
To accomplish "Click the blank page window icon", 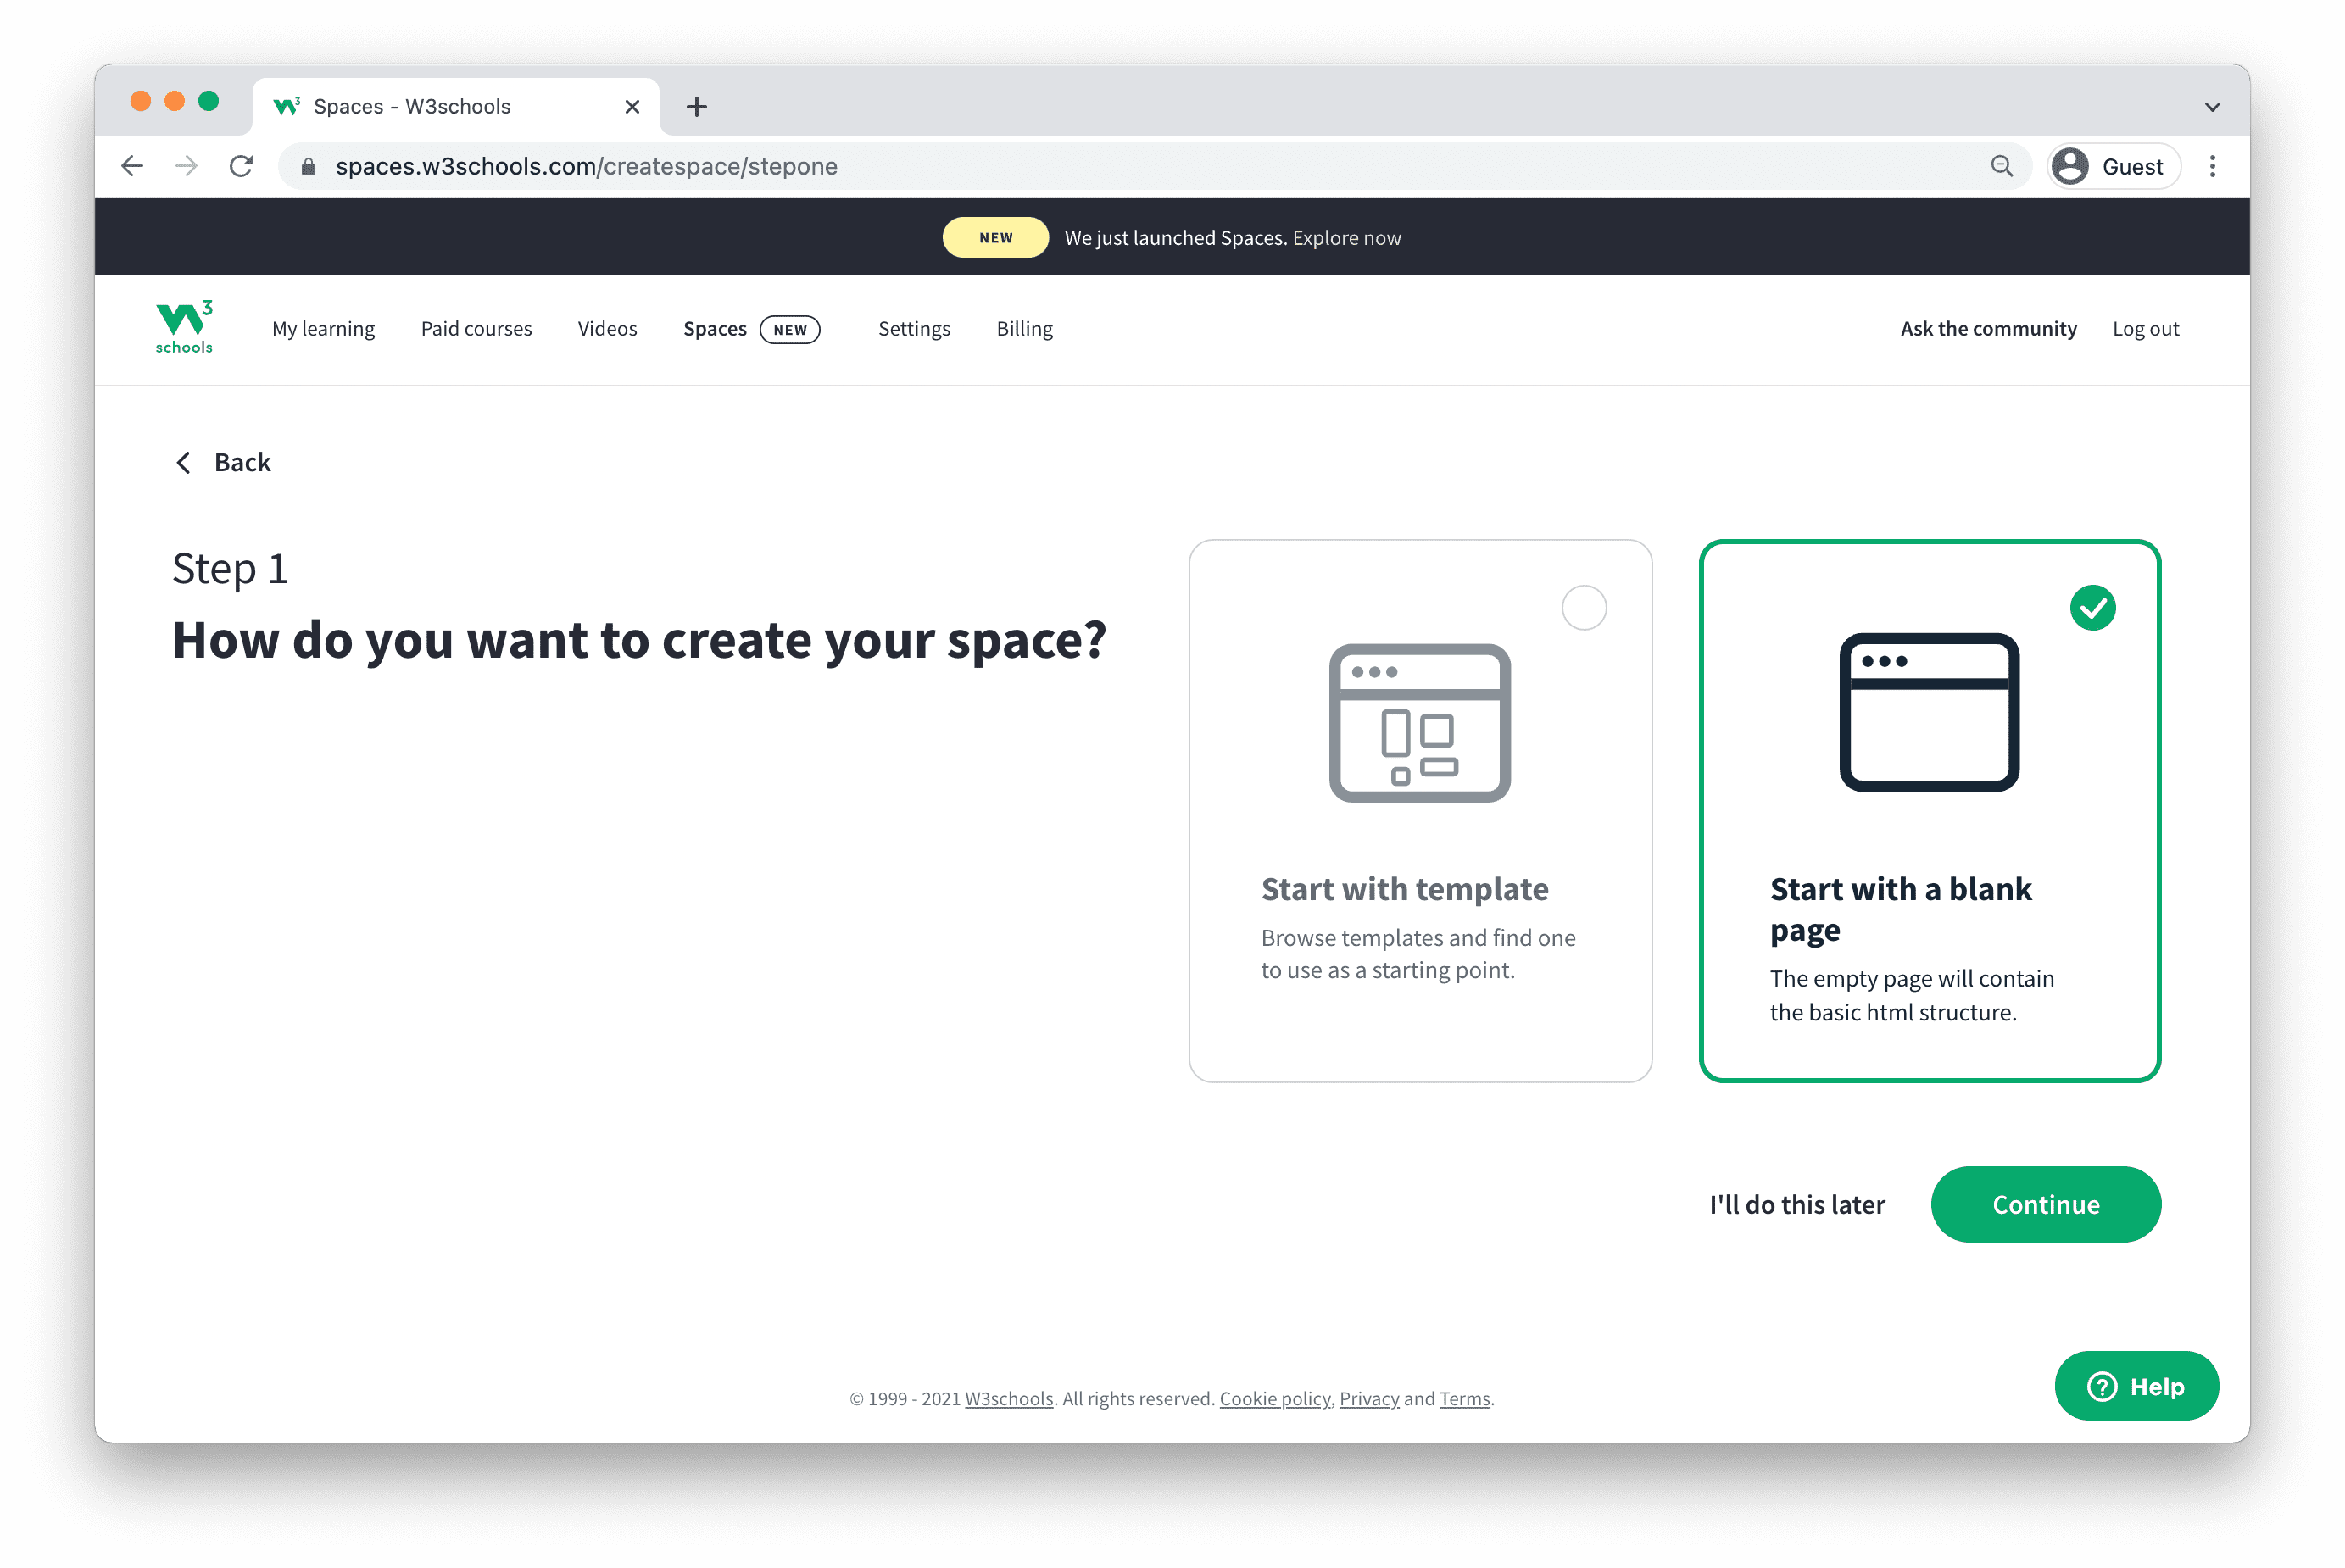I will pyautogui.click(x=1928, y=712).
